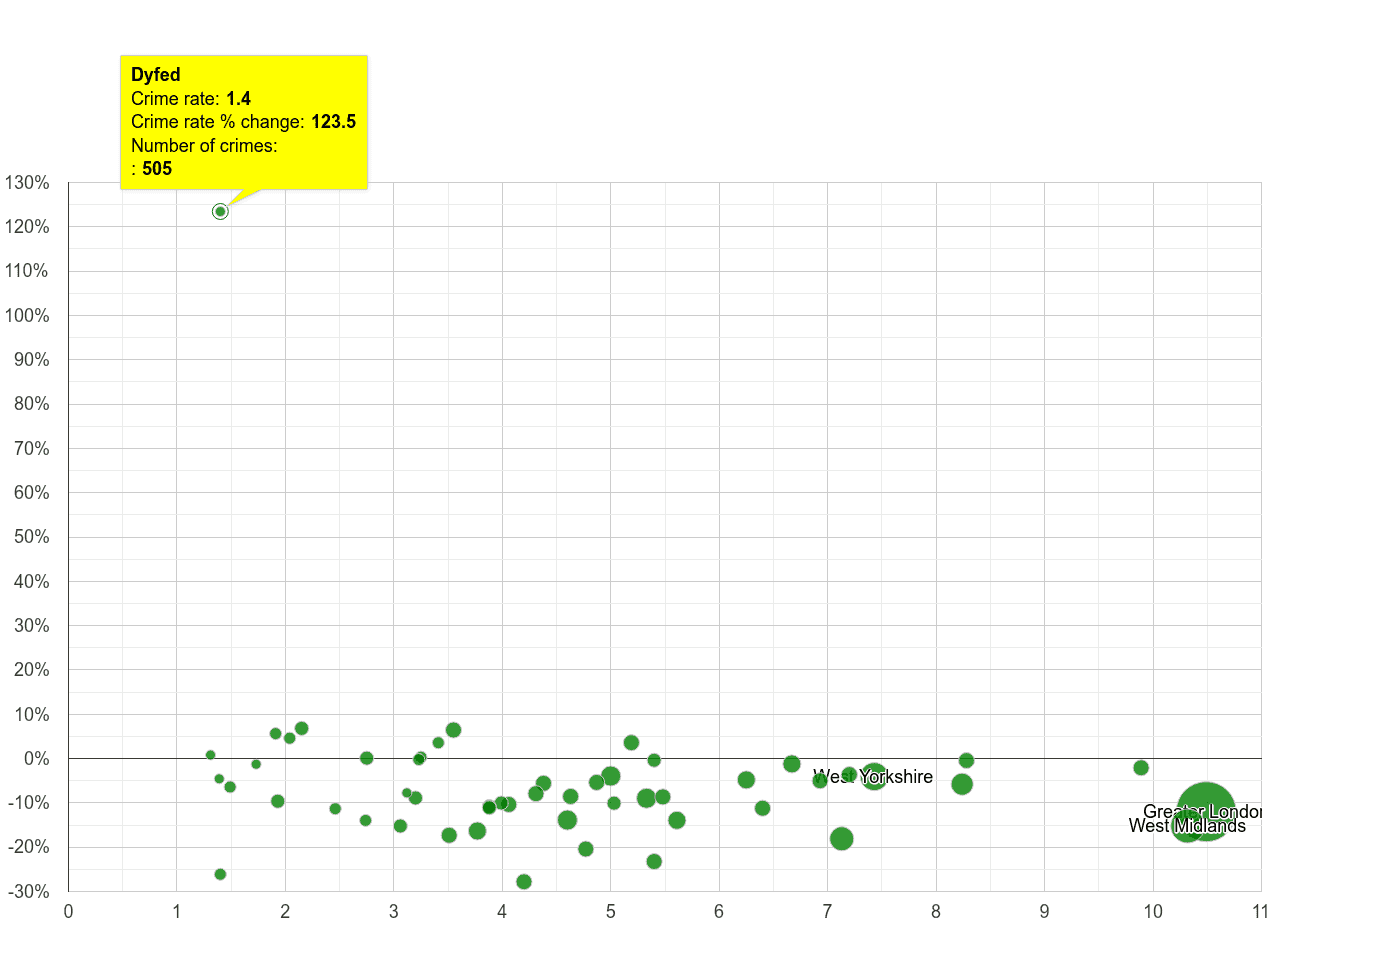Click the bubble at -11% near rate 6.4

click(762, 808)
